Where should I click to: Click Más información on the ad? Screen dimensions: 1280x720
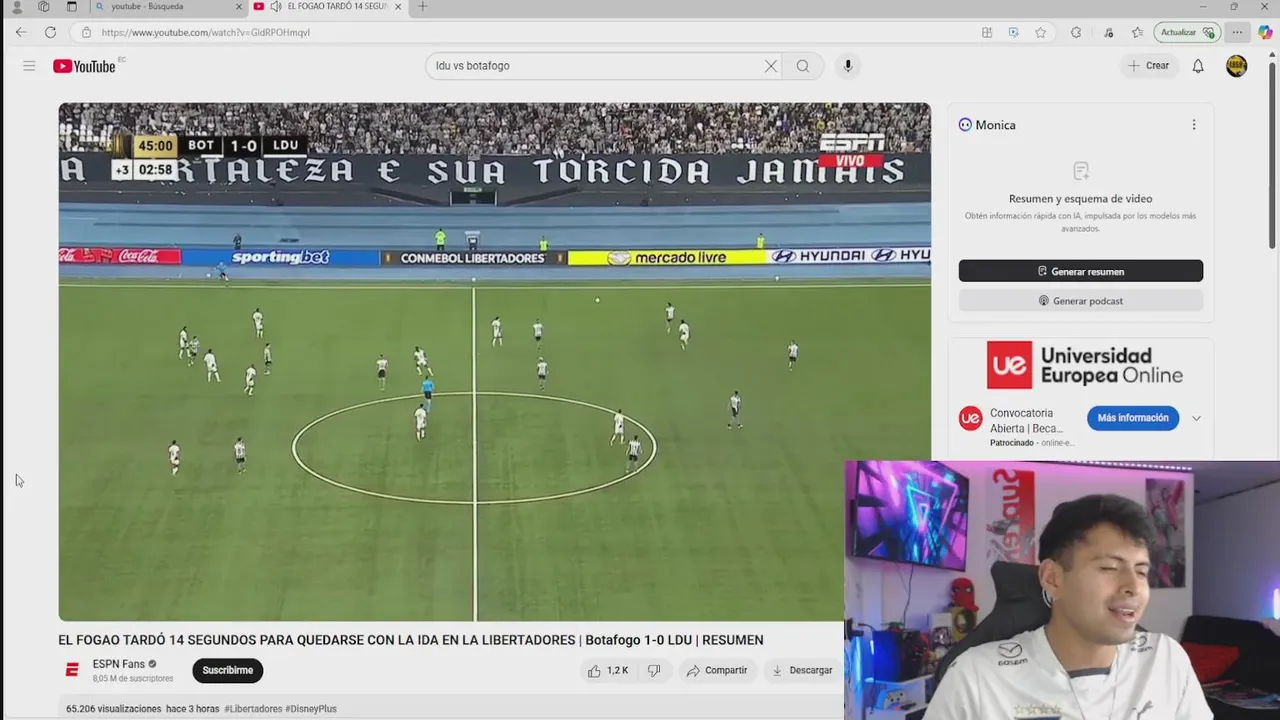(1133, 418)
